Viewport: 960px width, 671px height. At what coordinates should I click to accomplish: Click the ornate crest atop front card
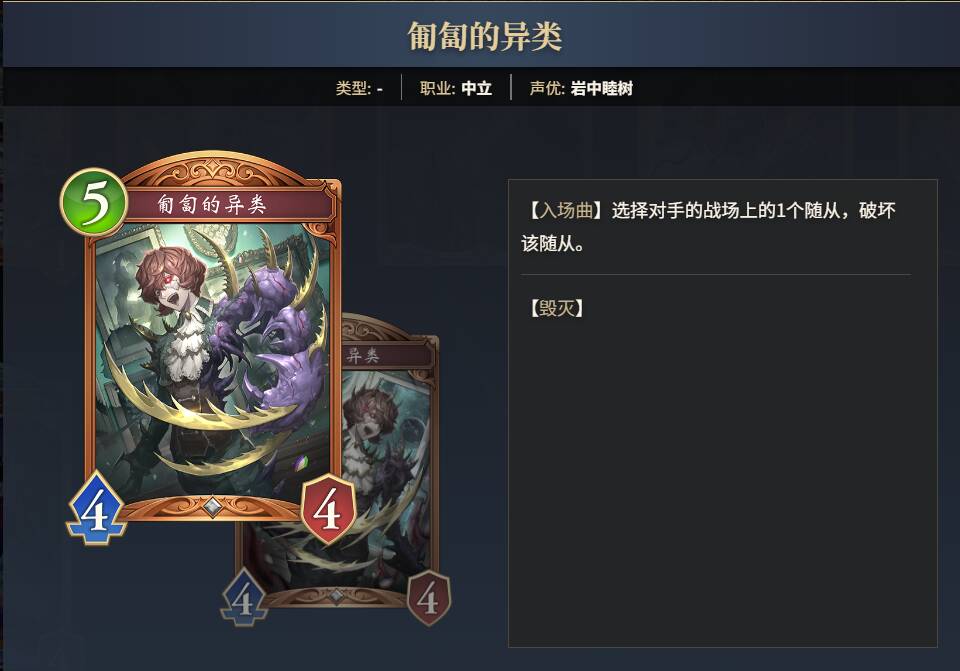(x=212, y=169)
